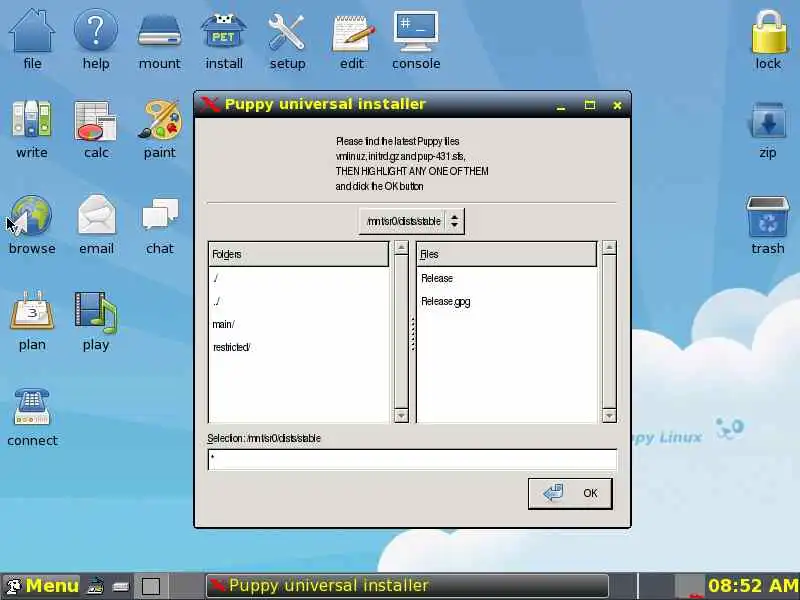The height and width of the screenshot is (600, 800).
Task: Select the ./ folder entry
Action: 298,279
